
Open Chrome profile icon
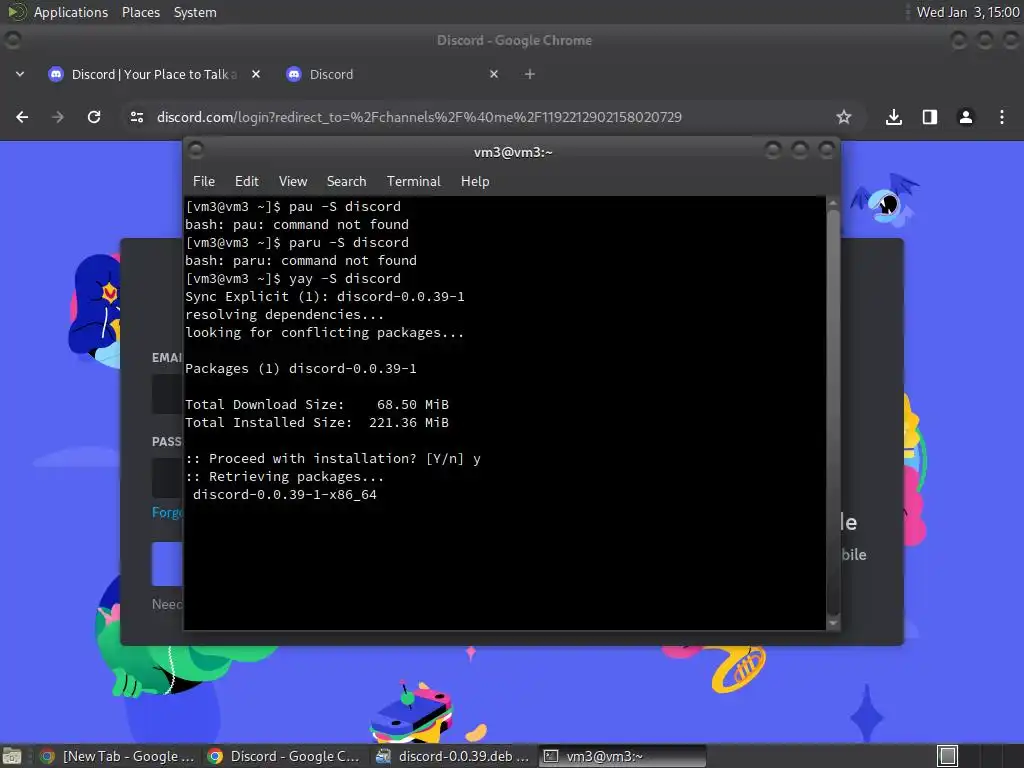click(966, 117)
